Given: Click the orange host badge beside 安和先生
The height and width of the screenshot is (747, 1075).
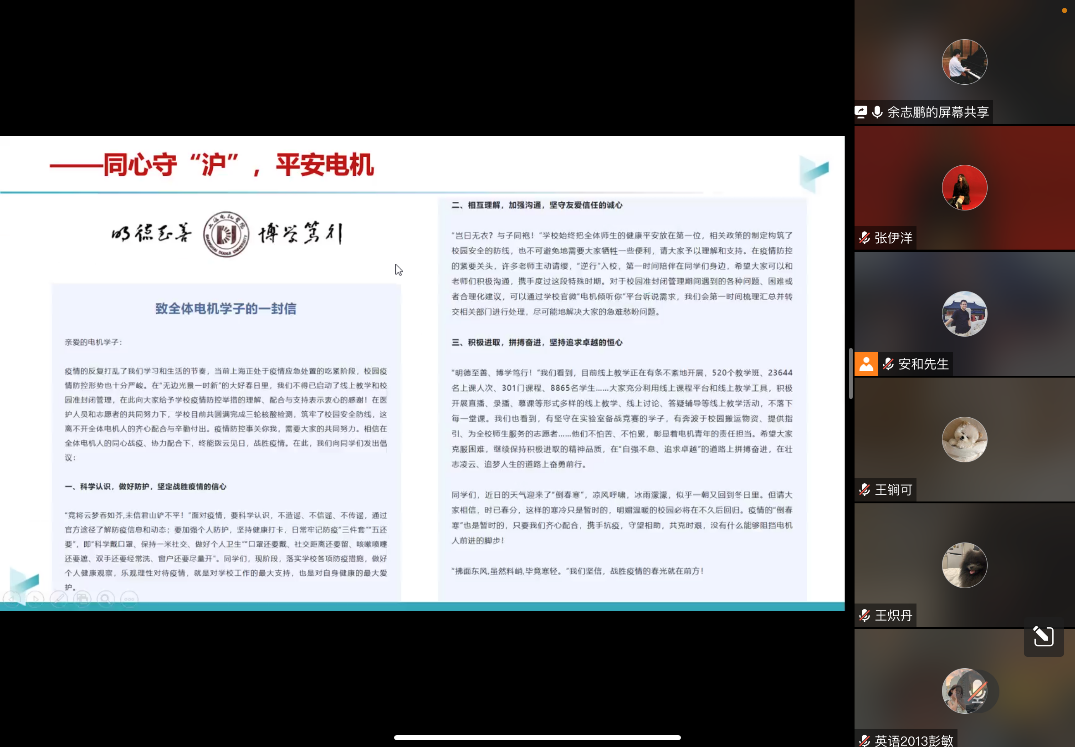Looking at the screenshot, I should 866,363.
